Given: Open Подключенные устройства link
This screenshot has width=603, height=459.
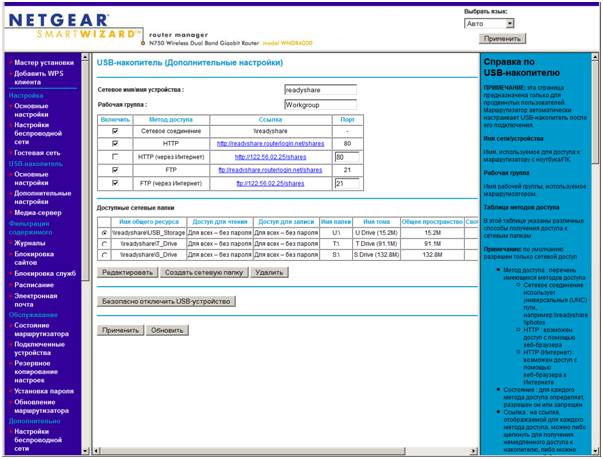Looking at the screenshot, I should point(39,348).
